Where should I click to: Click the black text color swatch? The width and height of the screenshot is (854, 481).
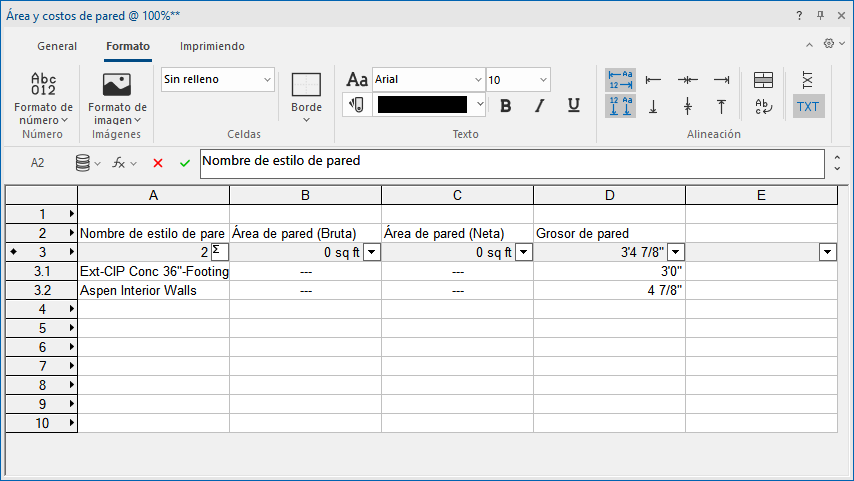tap(422, 104)
